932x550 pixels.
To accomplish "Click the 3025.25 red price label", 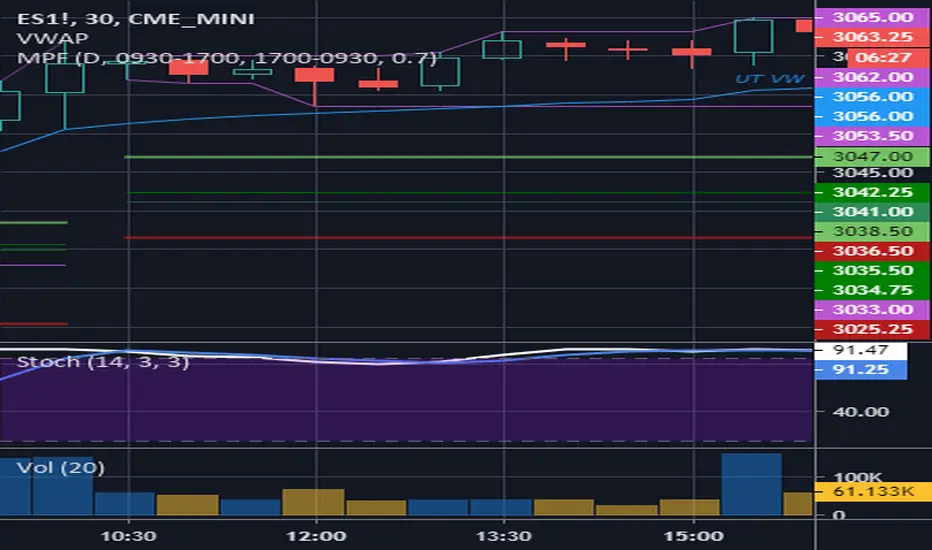I will coord(872,329).
